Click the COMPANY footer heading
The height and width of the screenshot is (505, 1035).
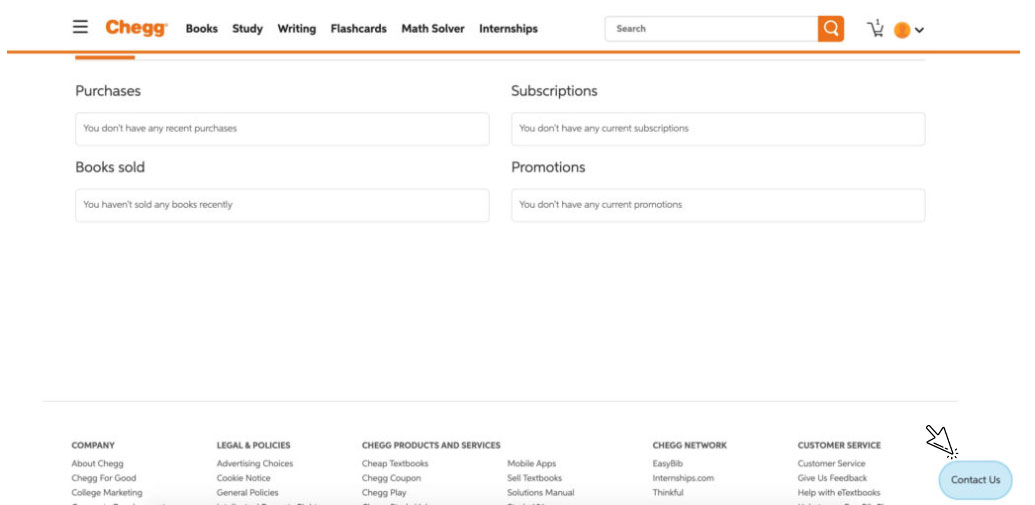coord(93,446)
